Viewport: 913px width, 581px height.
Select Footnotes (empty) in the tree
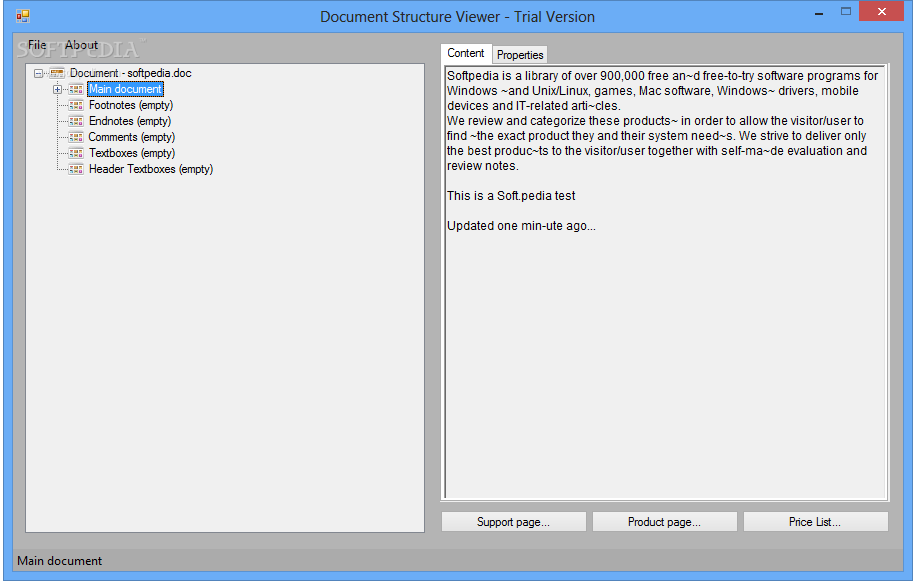point(131,105)
